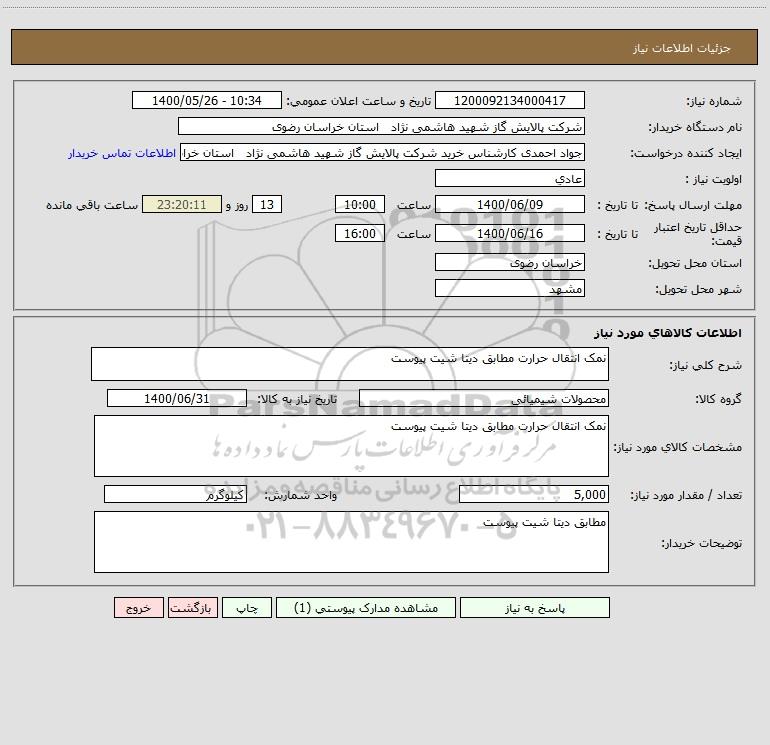
Task: Click the label 'اولویت نیاز :'
Action: pos(713,179)
